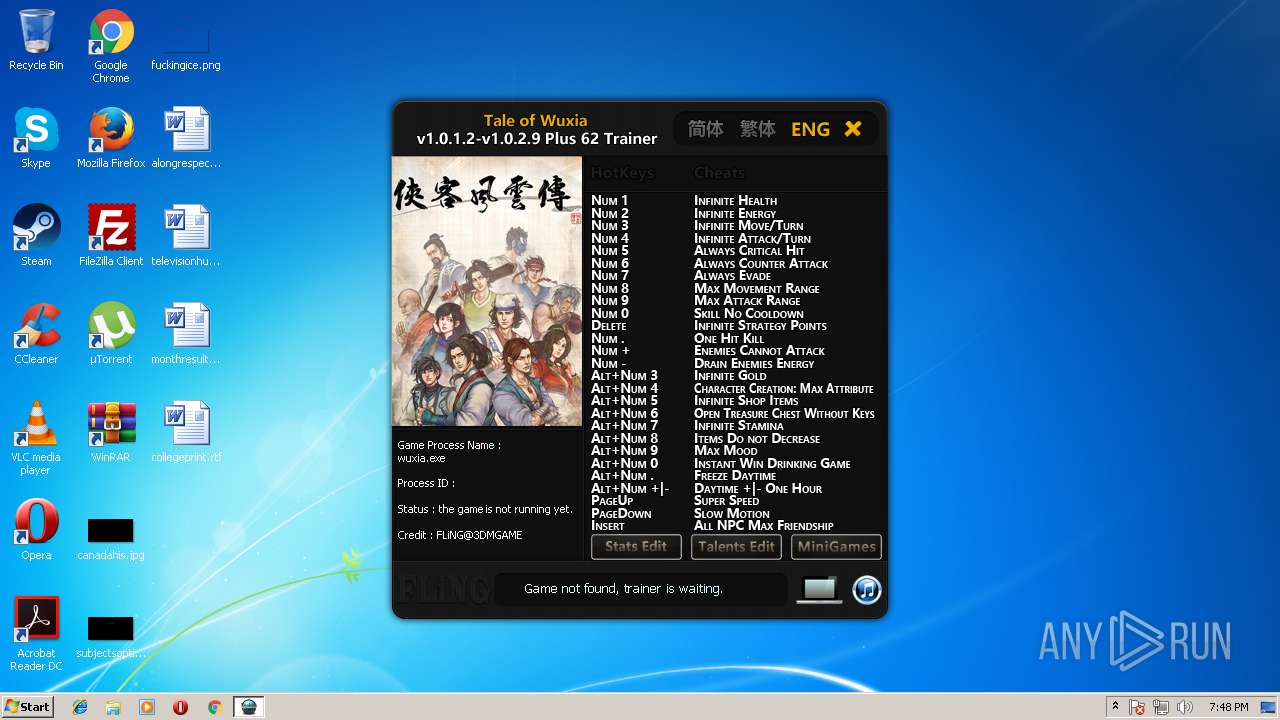Click the Max Mood cheat
This screenshot has width=1280, height=720.
[x=726, y=451]
